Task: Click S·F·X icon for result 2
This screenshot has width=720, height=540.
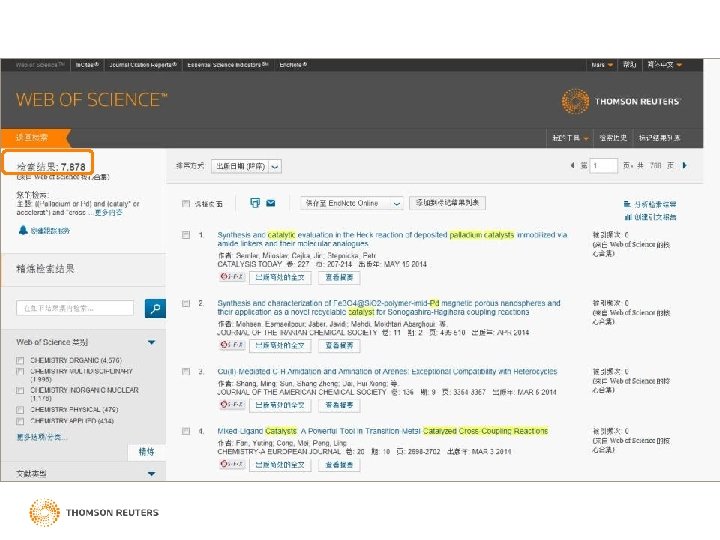Action: point(232,345)
